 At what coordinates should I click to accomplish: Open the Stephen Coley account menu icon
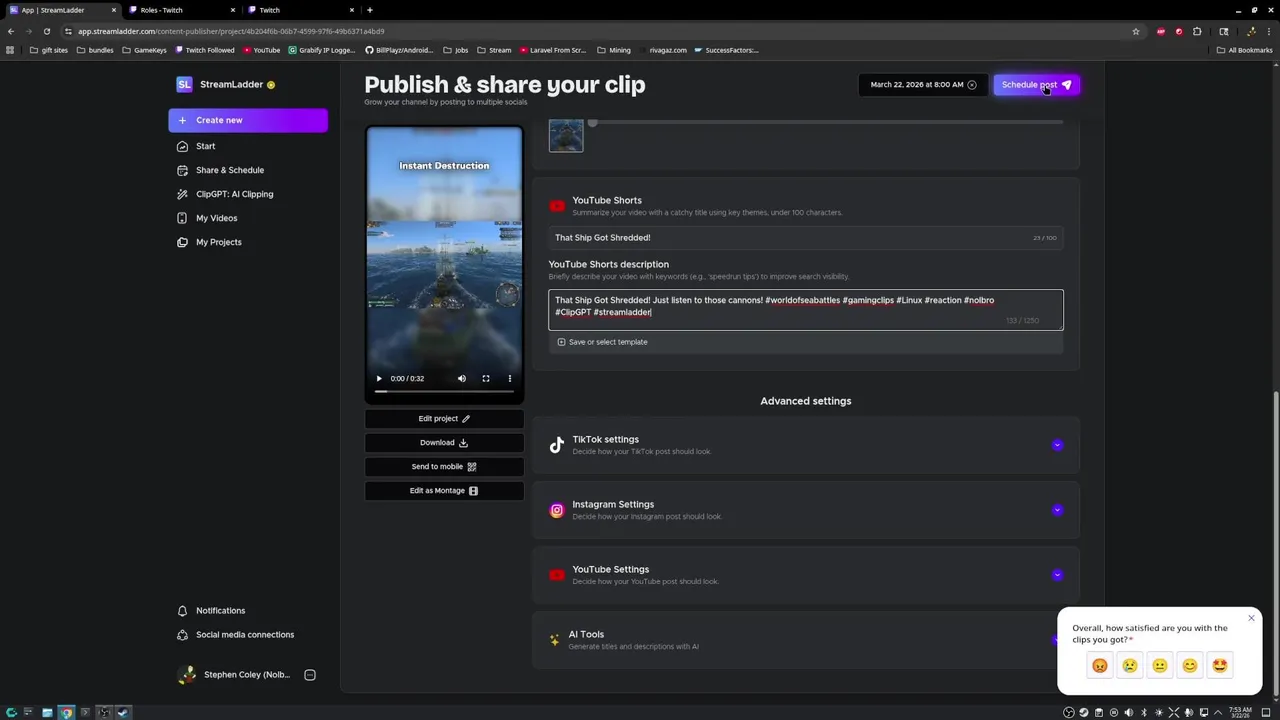coord(310,675)
